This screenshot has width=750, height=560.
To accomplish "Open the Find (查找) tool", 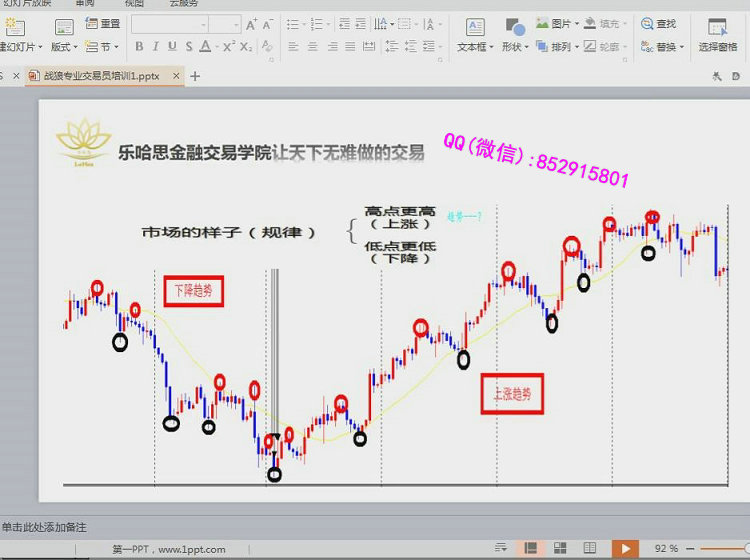I will coord(658,24).
